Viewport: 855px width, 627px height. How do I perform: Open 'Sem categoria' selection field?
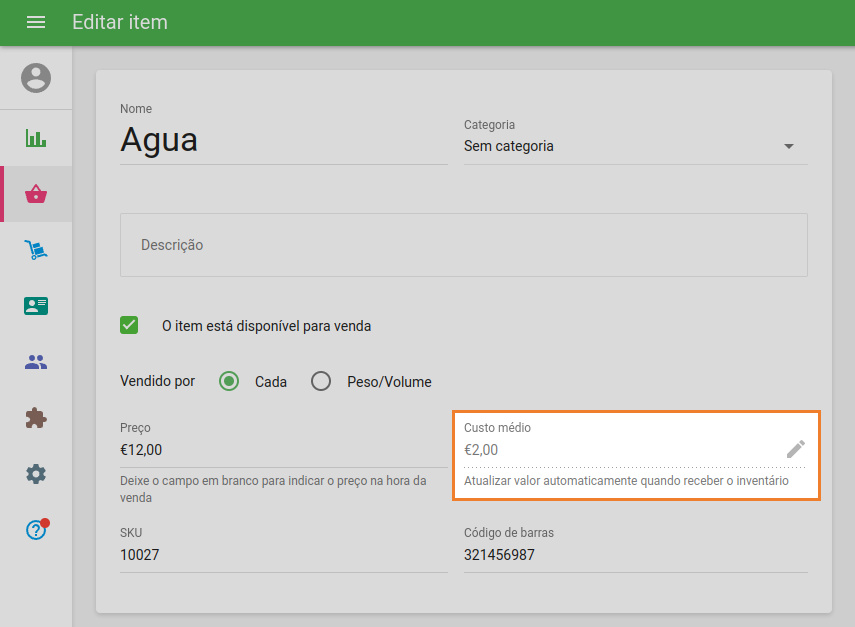click(620, 146)
